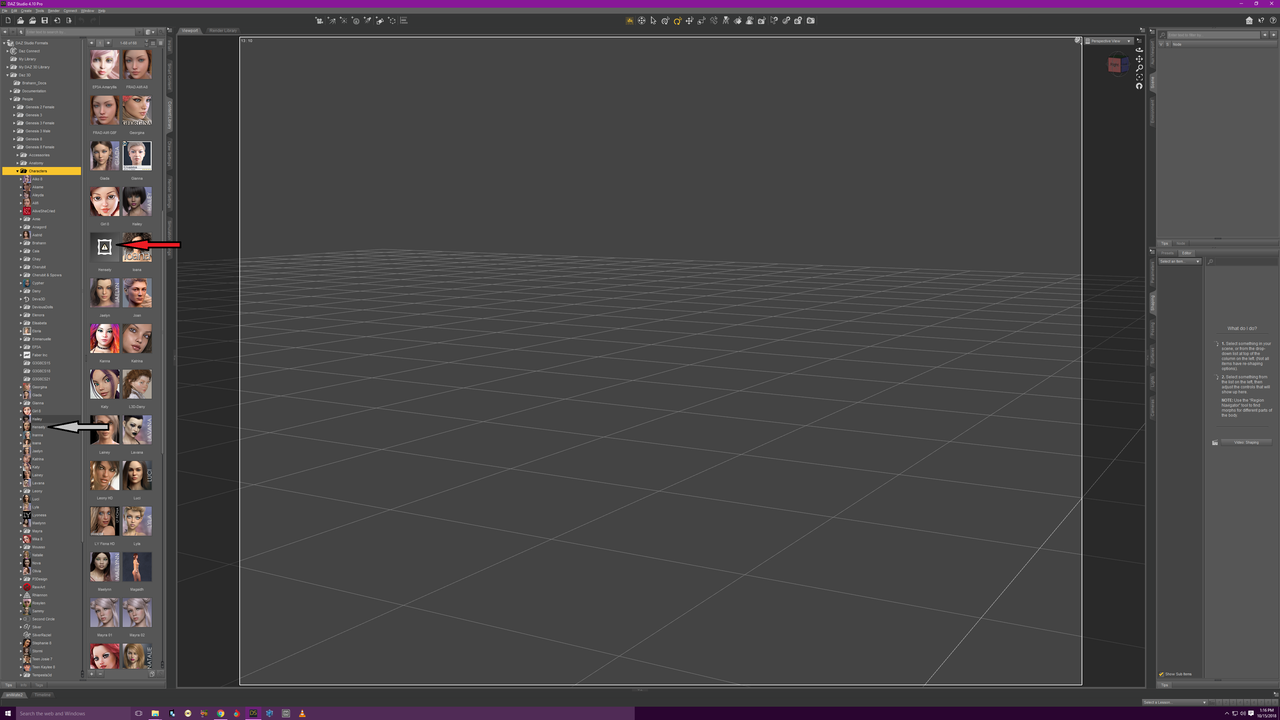Click the magnifier zoom view control
Image resolution: width=1280 pixels, height=720 pixels.
click(x=1139, y=68)
